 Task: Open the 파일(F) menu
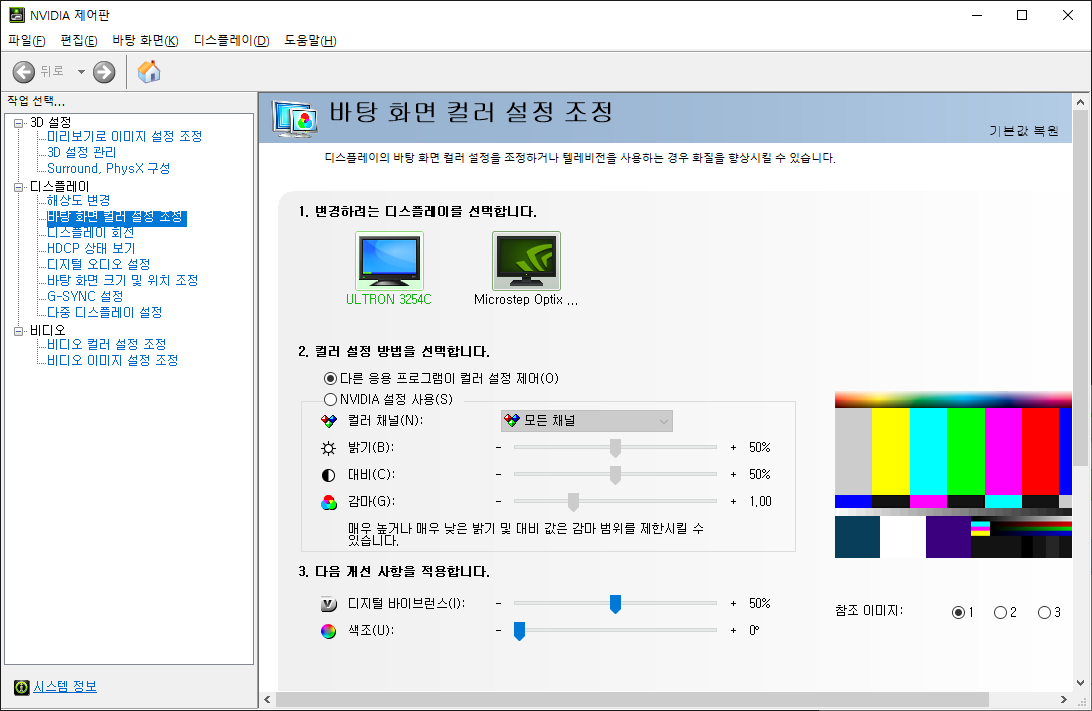26,40
